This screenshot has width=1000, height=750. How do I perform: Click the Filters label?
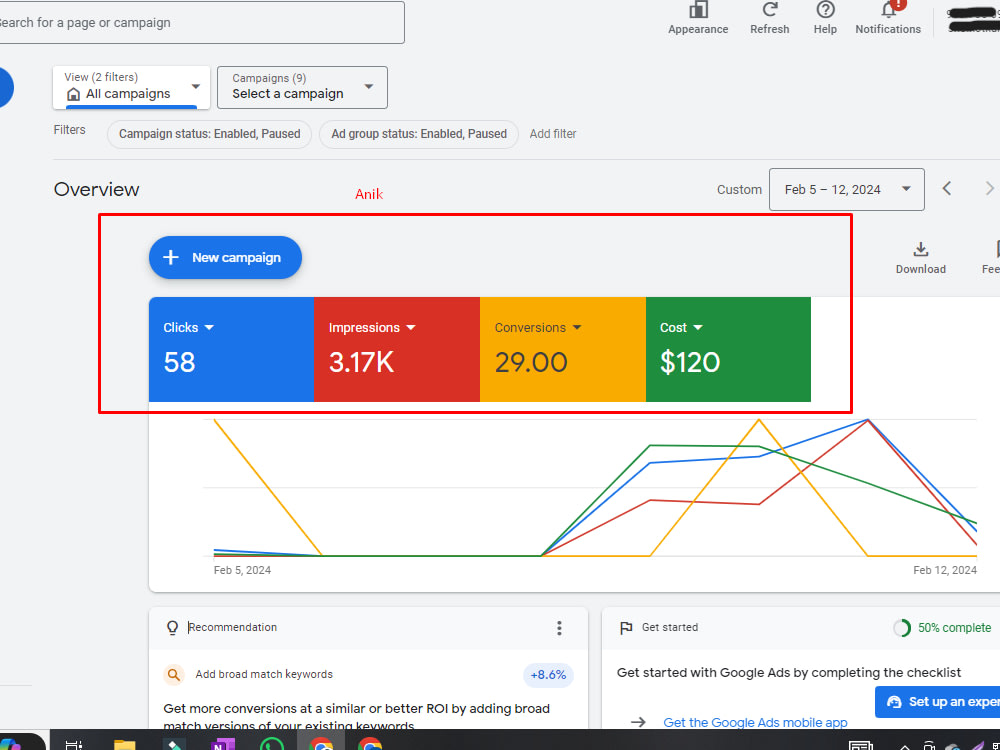pos(70,129)
